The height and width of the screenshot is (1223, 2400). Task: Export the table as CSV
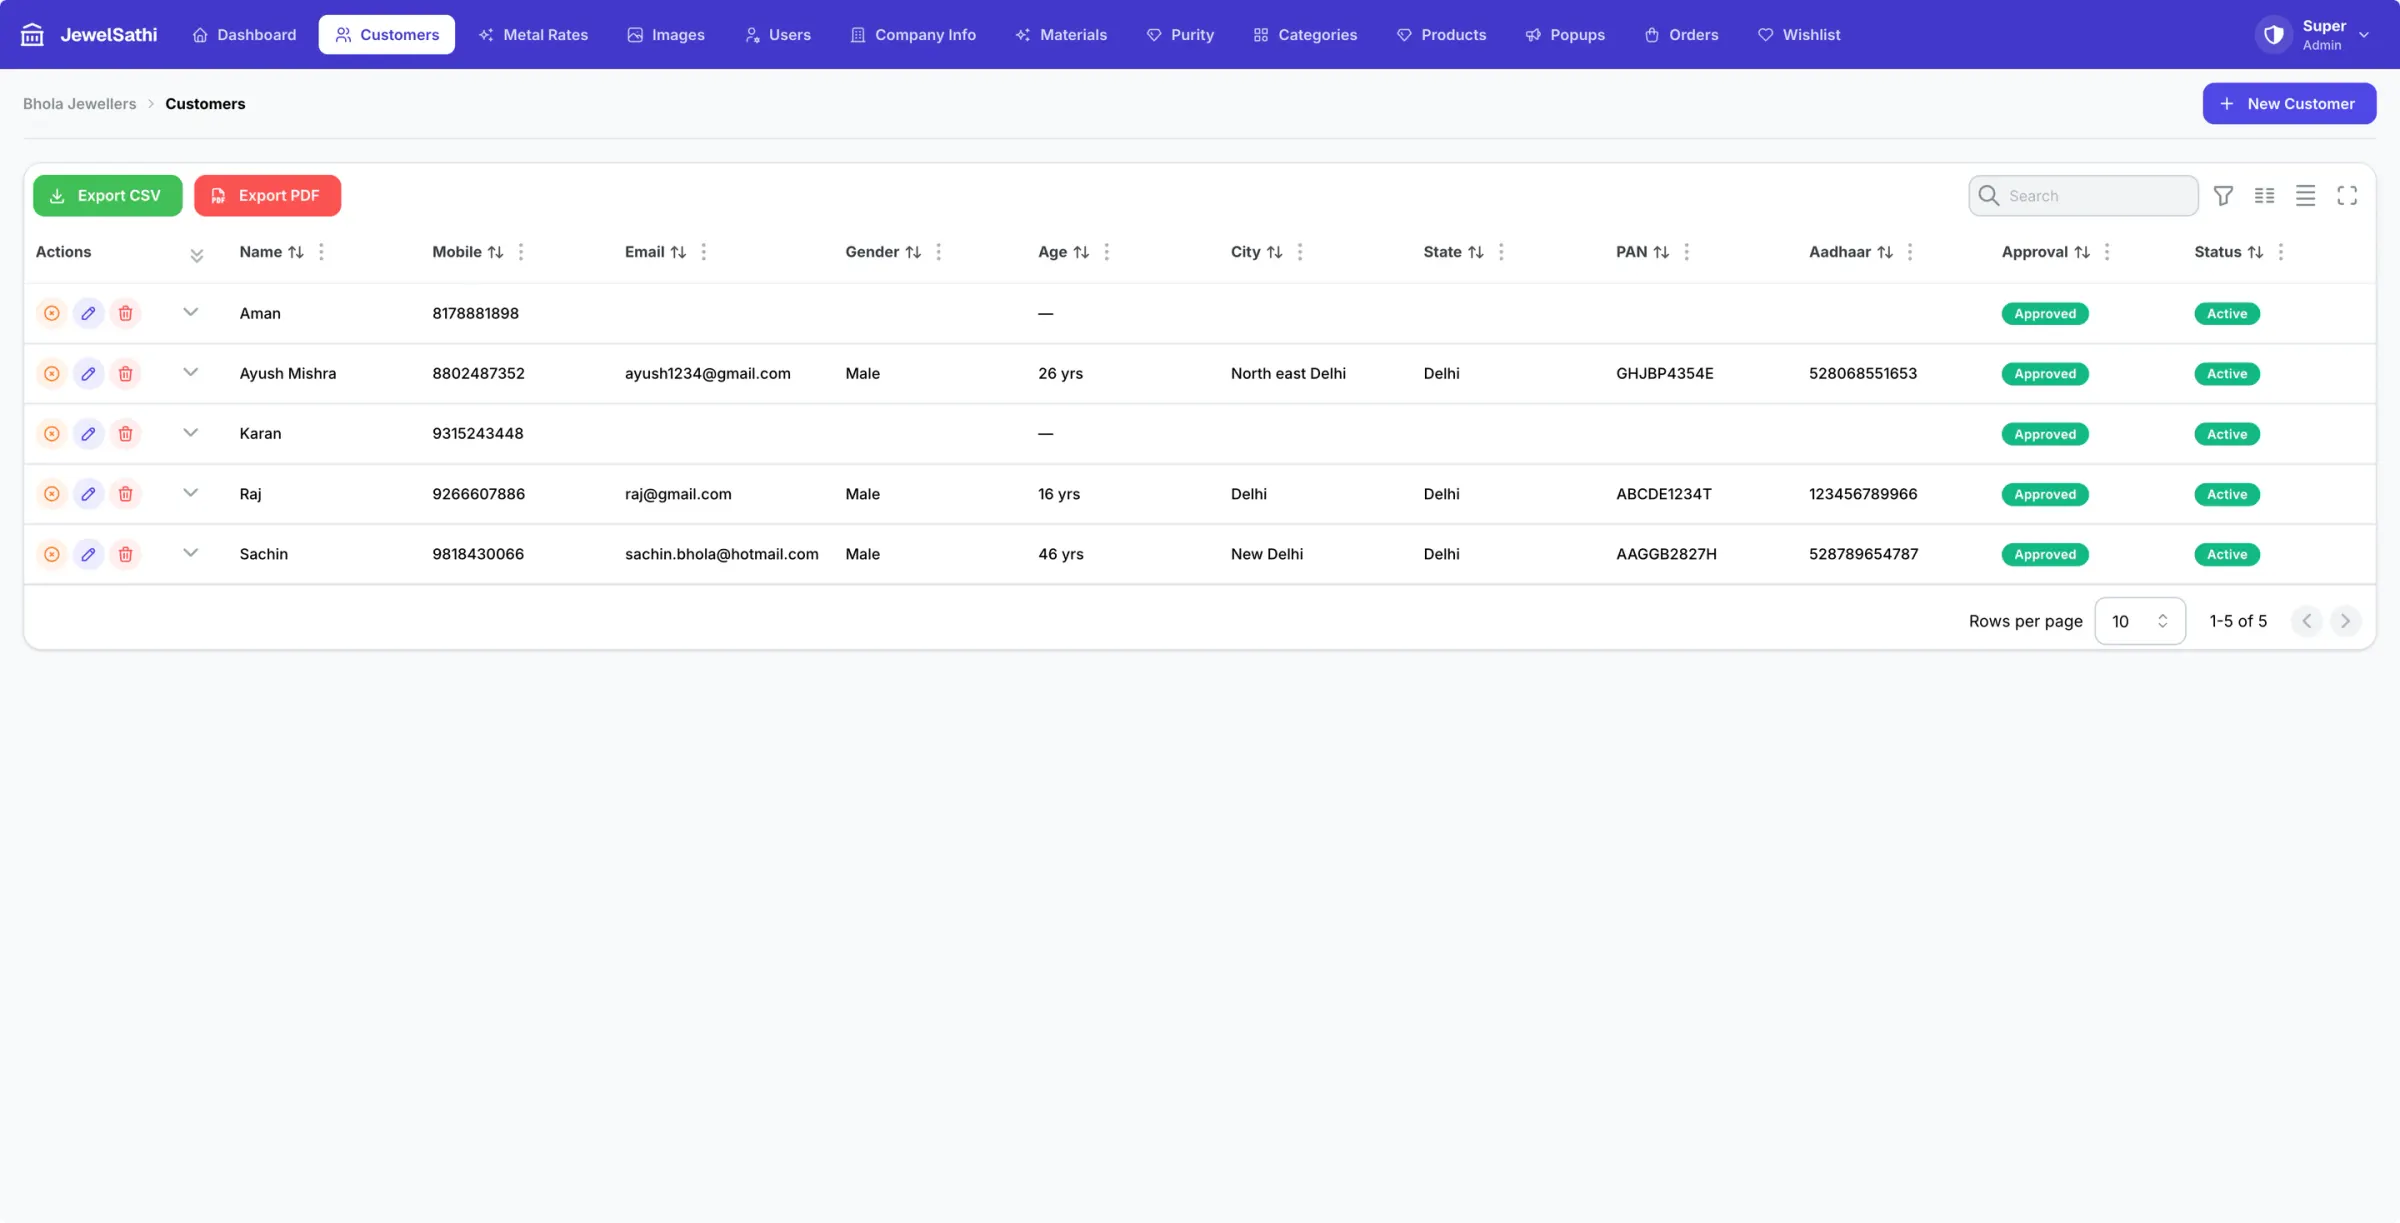click(x=107, y=195)
